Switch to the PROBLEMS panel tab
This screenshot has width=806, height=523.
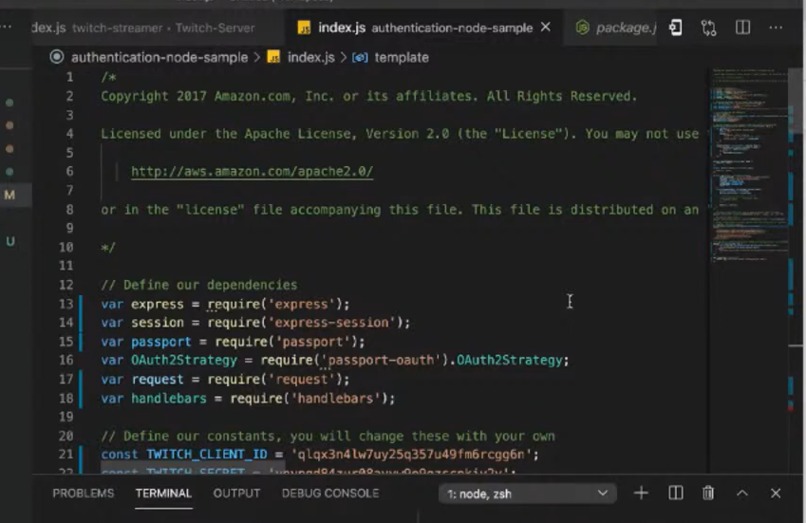[x=83, y=493]
